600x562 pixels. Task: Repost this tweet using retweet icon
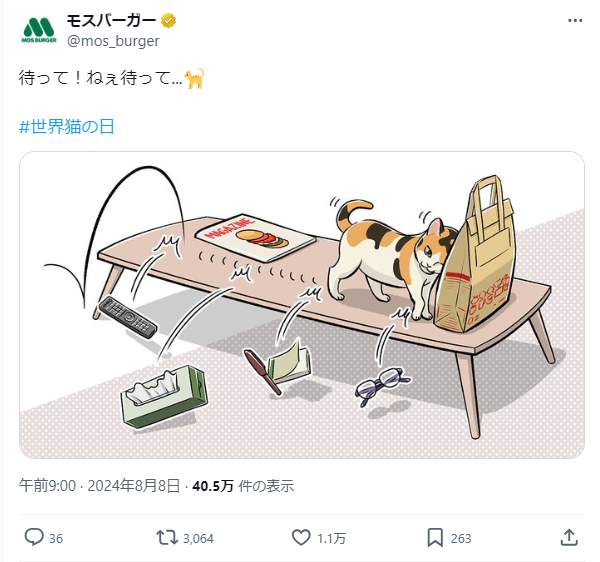point(167,537)
